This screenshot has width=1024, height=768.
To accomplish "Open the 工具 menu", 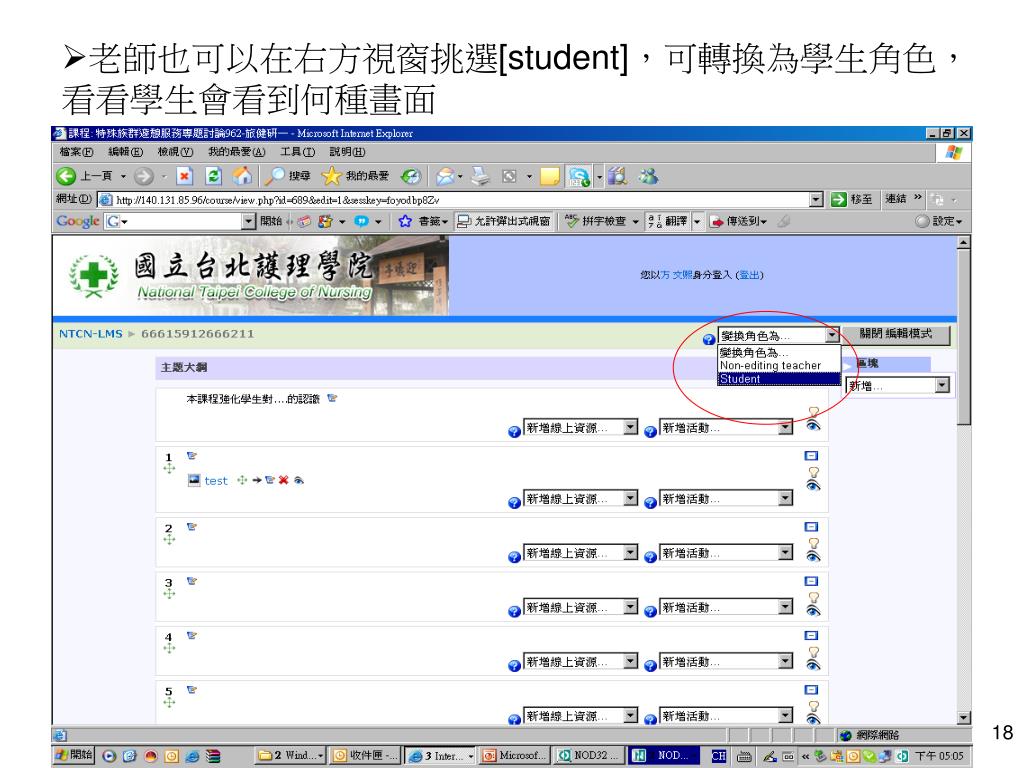I will tap(297, 152).
